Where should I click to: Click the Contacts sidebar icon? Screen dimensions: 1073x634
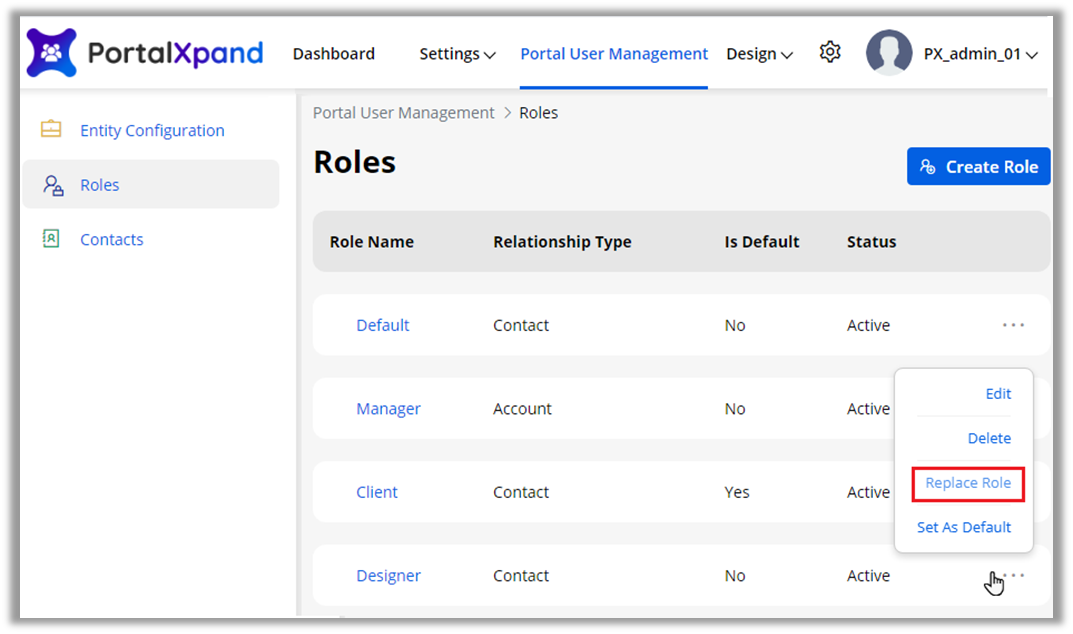coord(51,239)
